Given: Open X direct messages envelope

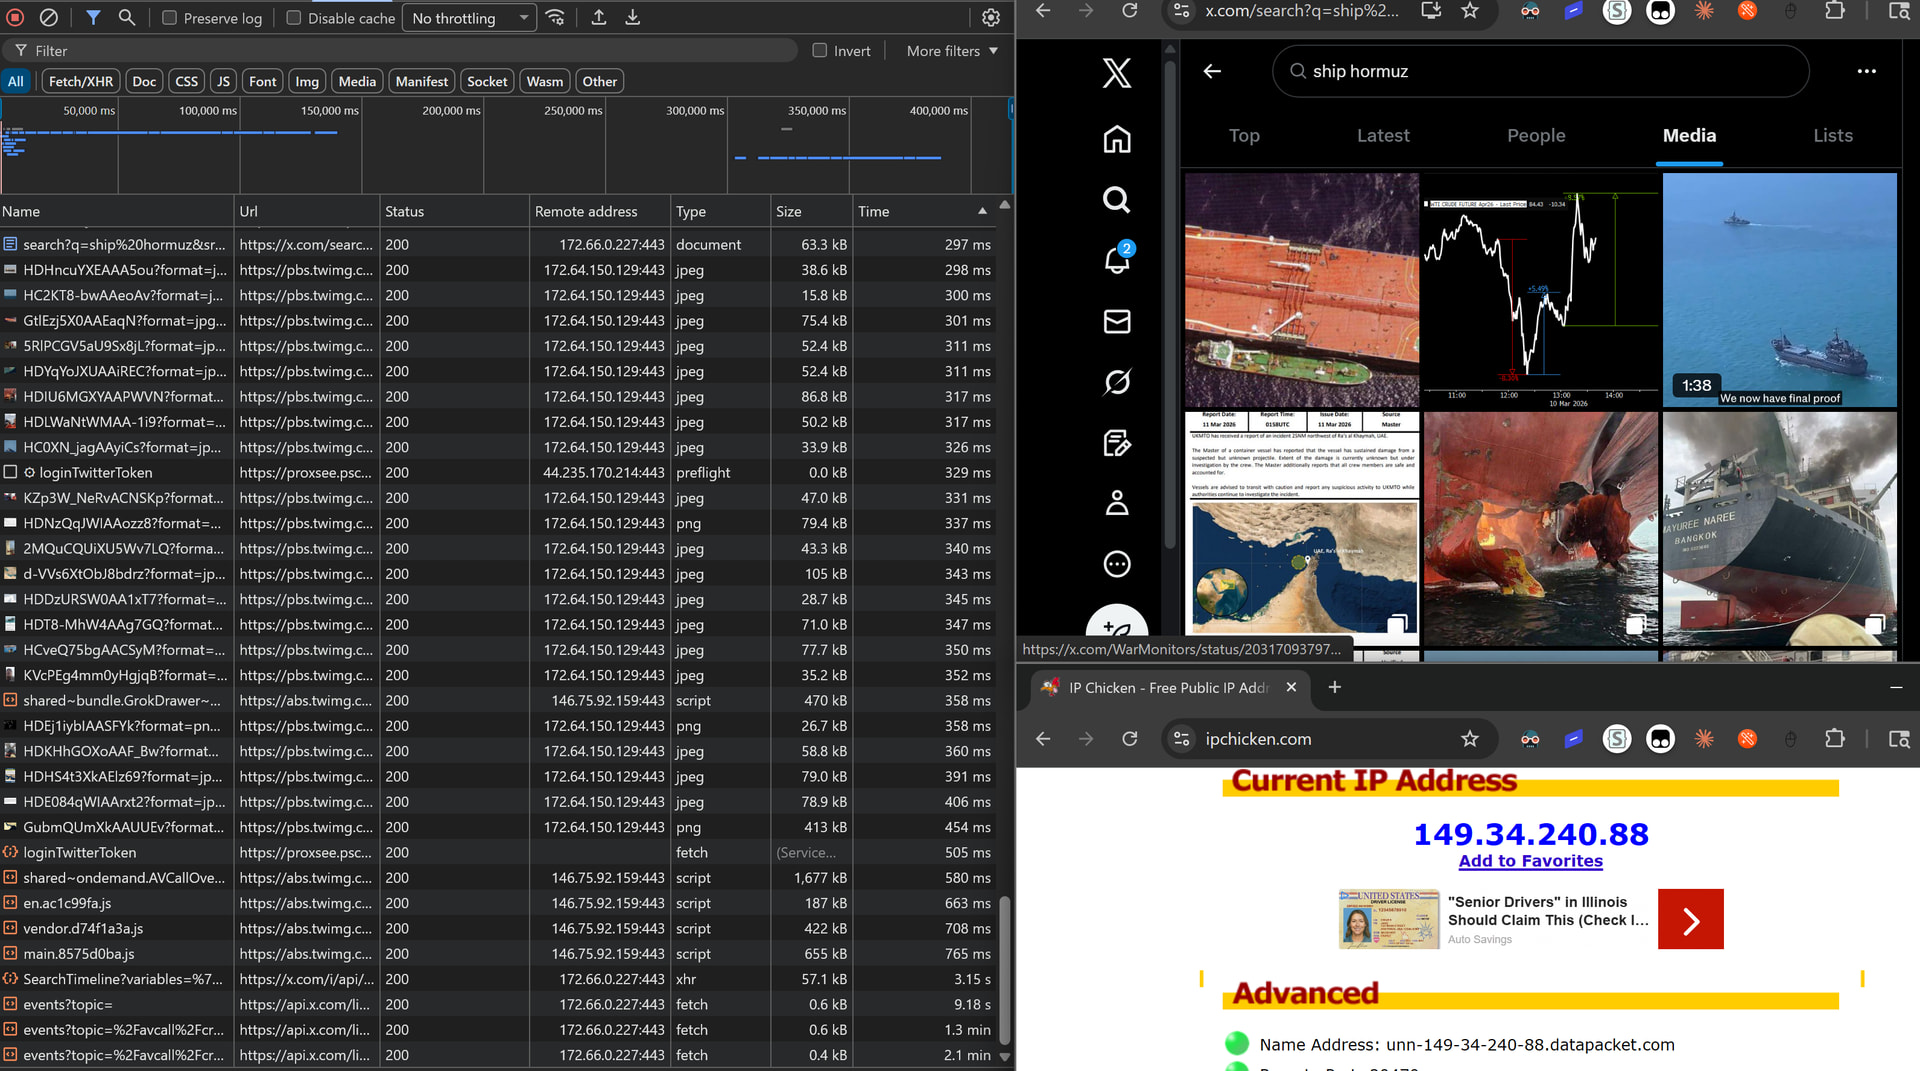Looking at the screenshot, I should coord(1116,321).
